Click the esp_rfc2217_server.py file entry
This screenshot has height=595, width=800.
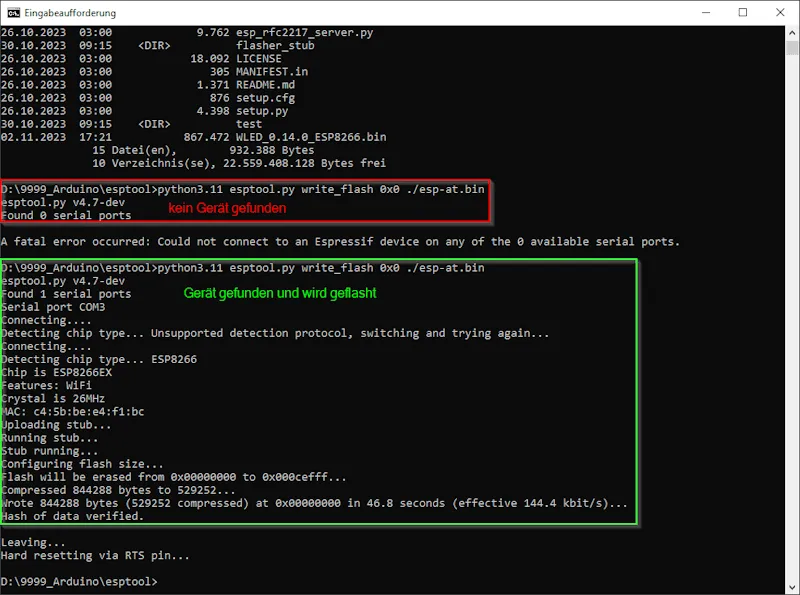(305, 33)
